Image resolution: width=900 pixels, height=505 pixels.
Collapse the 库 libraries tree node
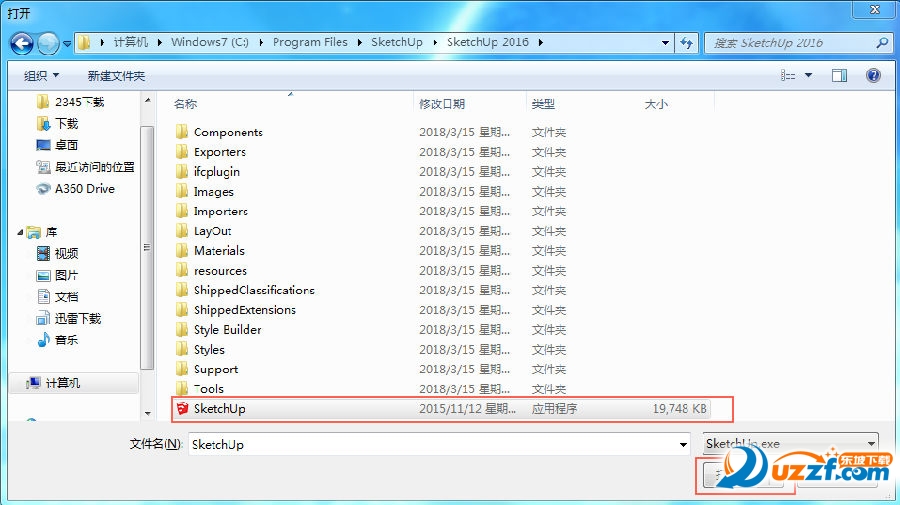[x=22, y=232]
